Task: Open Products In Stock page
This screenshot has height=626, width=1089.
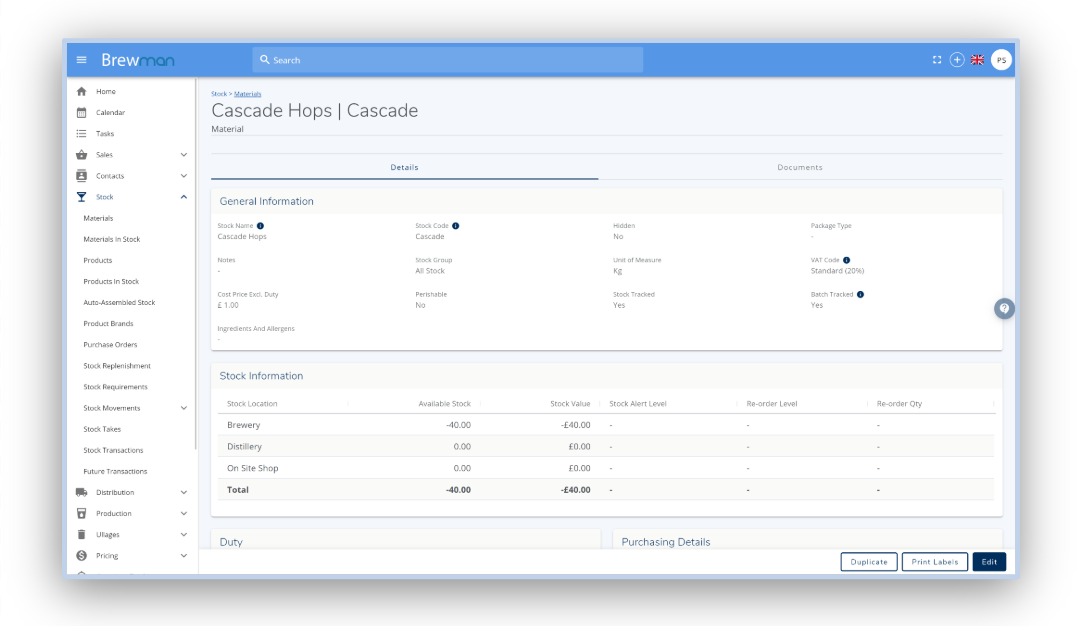Action: 111,281
